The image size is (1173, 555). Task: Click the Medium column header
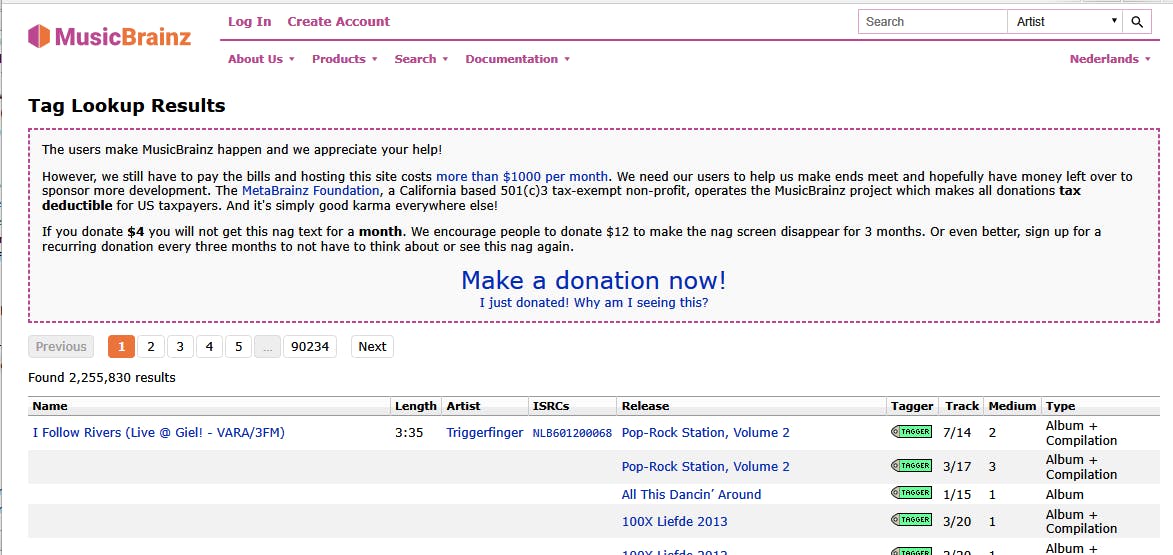click(x=1012, y=406)
